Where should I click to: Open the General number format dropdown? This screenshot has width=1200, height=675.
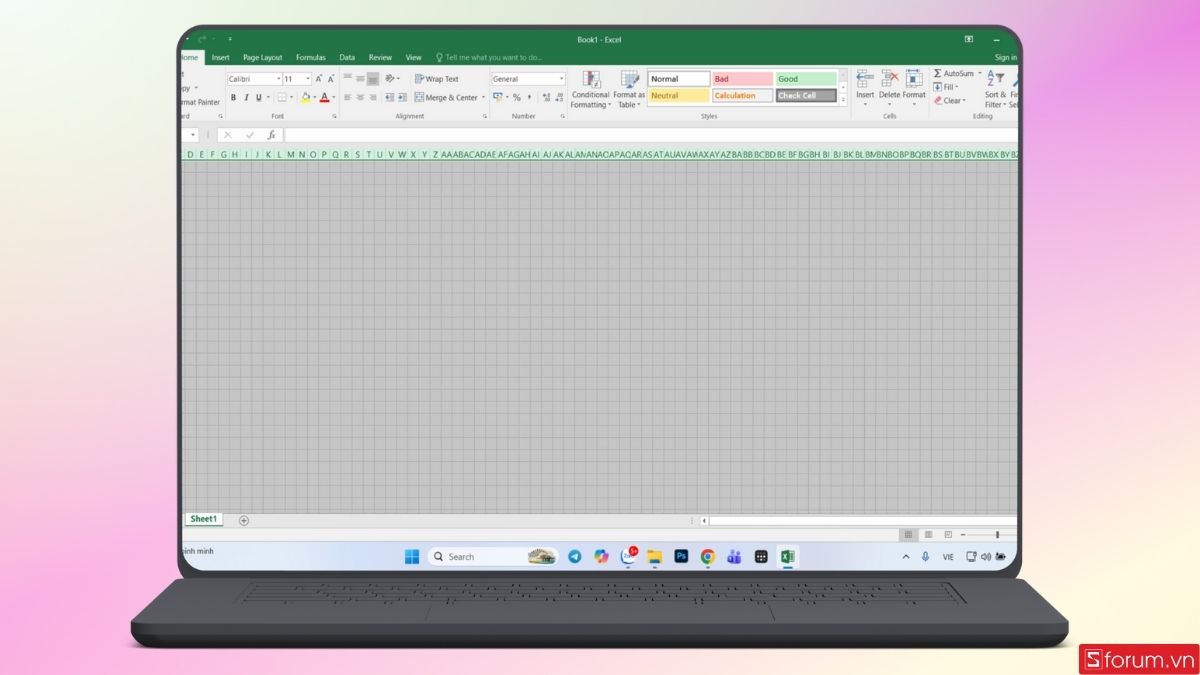562,79
